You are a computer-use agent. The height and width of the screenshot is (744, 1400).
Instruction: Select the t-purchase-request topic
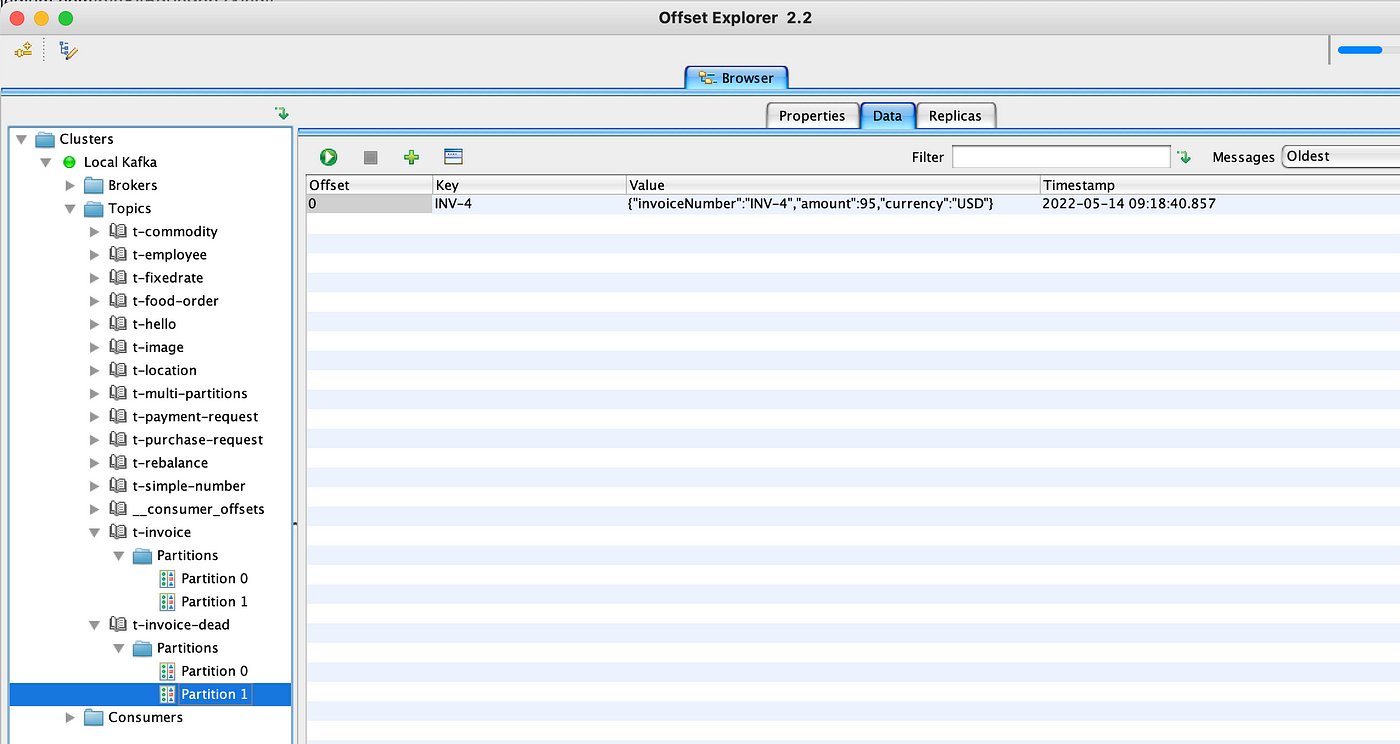click(x=198, y=440)
